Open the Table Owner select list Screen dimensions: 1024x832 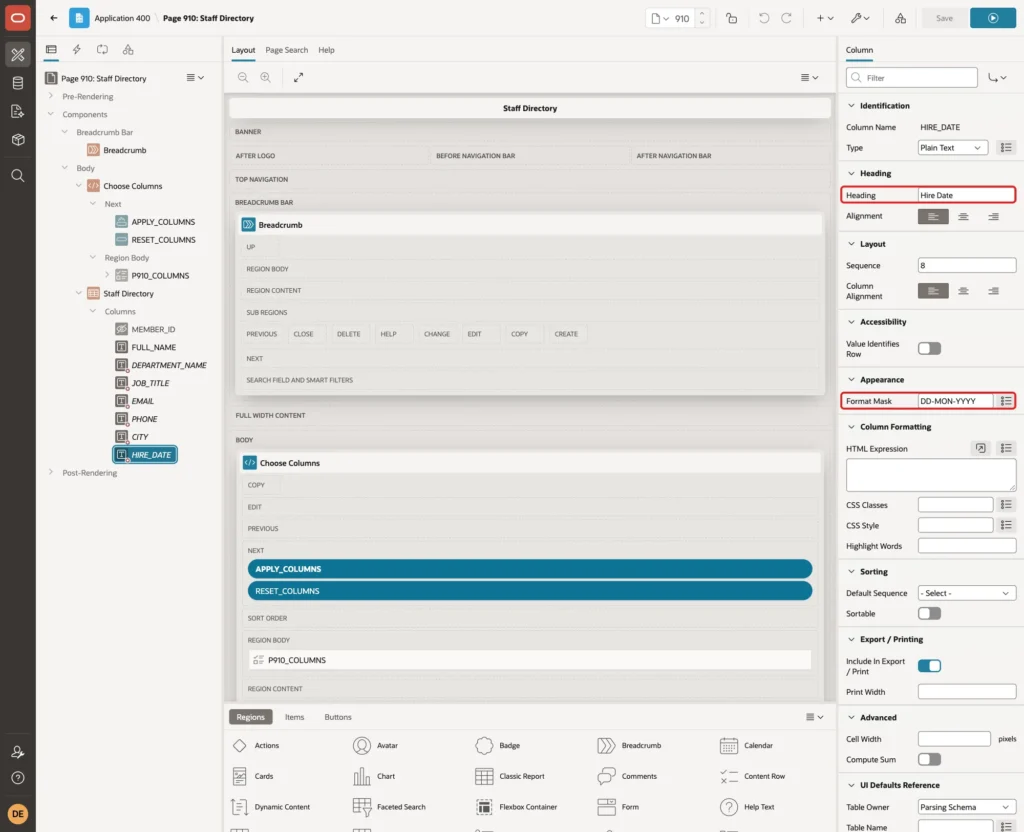tap(967, 807)
